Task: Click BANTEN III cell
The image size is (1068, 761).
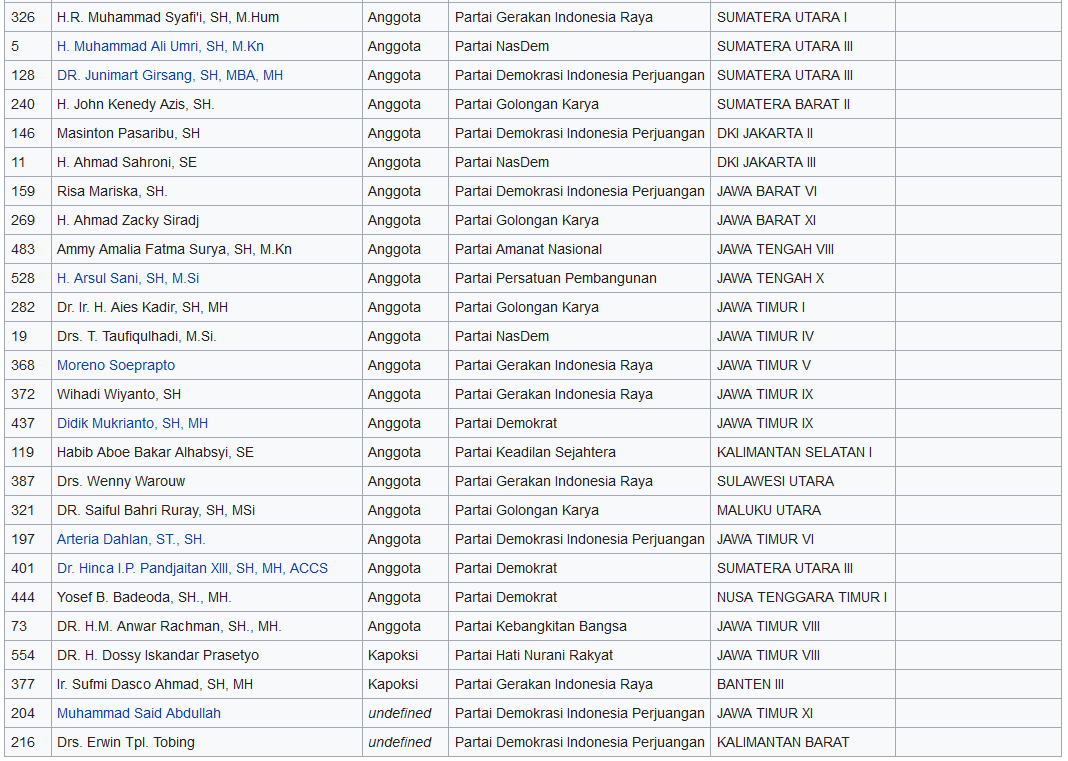Action: click(x=803, y=684)
